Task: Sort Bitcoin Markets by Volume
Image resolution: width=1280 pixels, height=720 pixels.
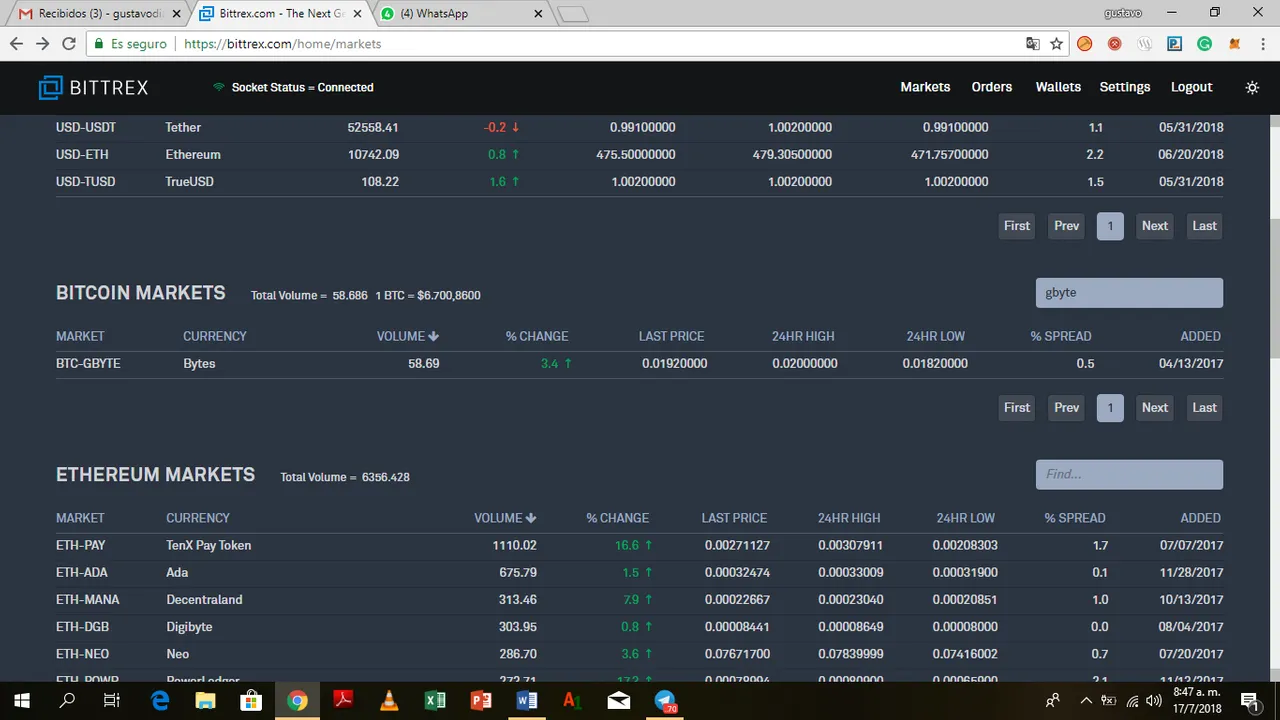Action: [408, 336]
